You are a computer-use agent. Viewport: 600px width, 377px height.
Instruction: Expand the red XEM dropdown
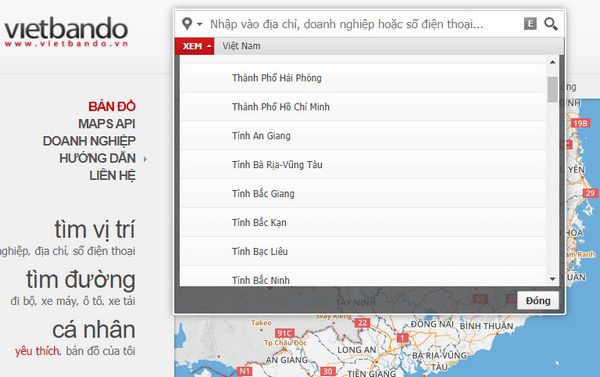pos(195,46)
